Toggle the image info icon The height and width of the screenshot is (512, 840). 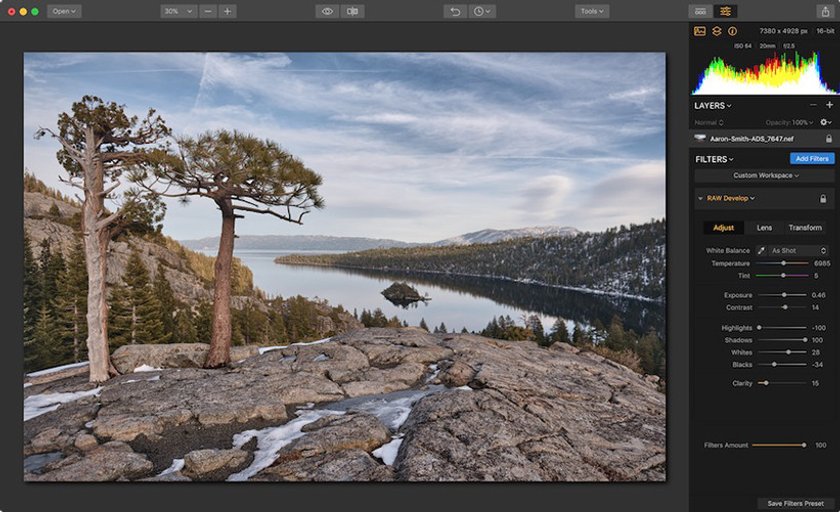tap(732, 31)
